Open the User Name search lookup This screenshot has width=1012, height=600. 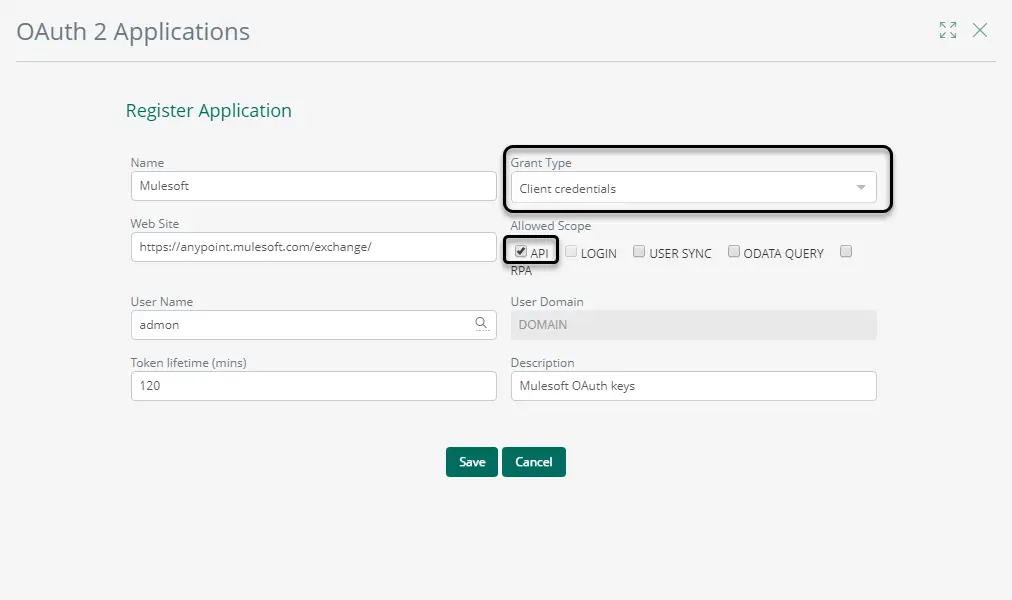click(481, 323)
